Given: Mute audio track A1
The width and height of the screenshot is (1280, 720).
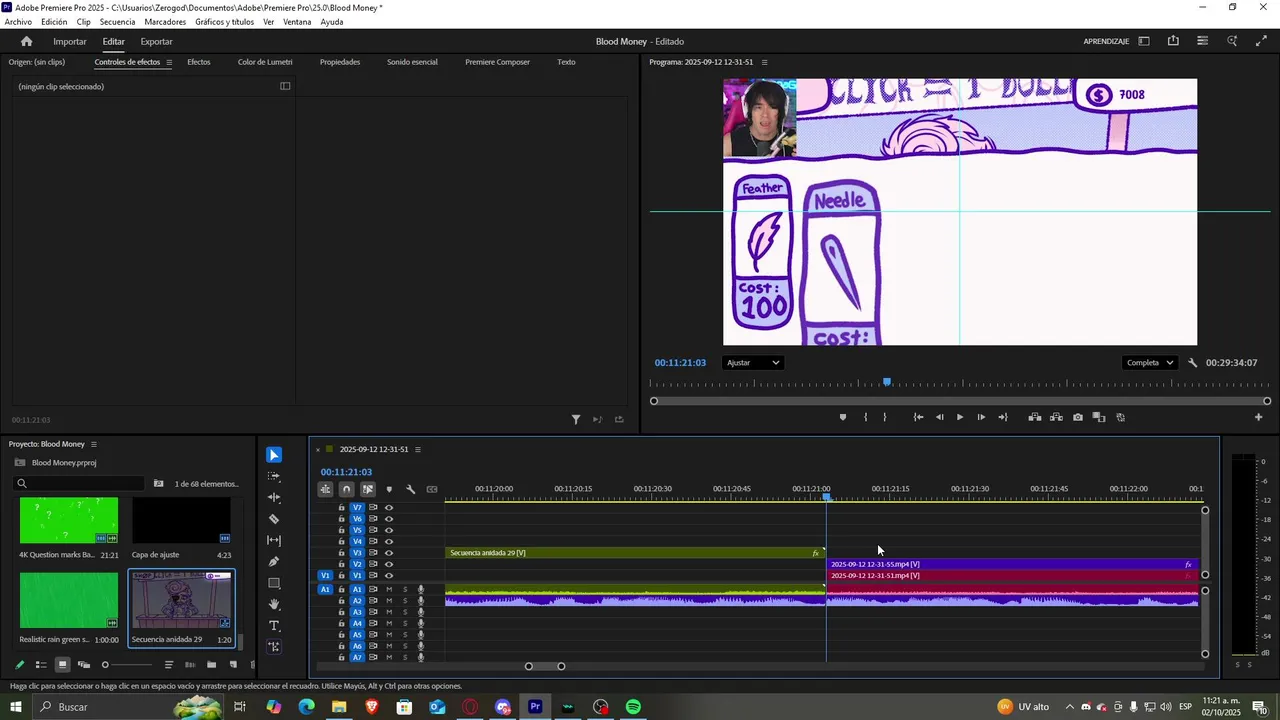Looking at the screenshot, I should [x=389, y=590].
